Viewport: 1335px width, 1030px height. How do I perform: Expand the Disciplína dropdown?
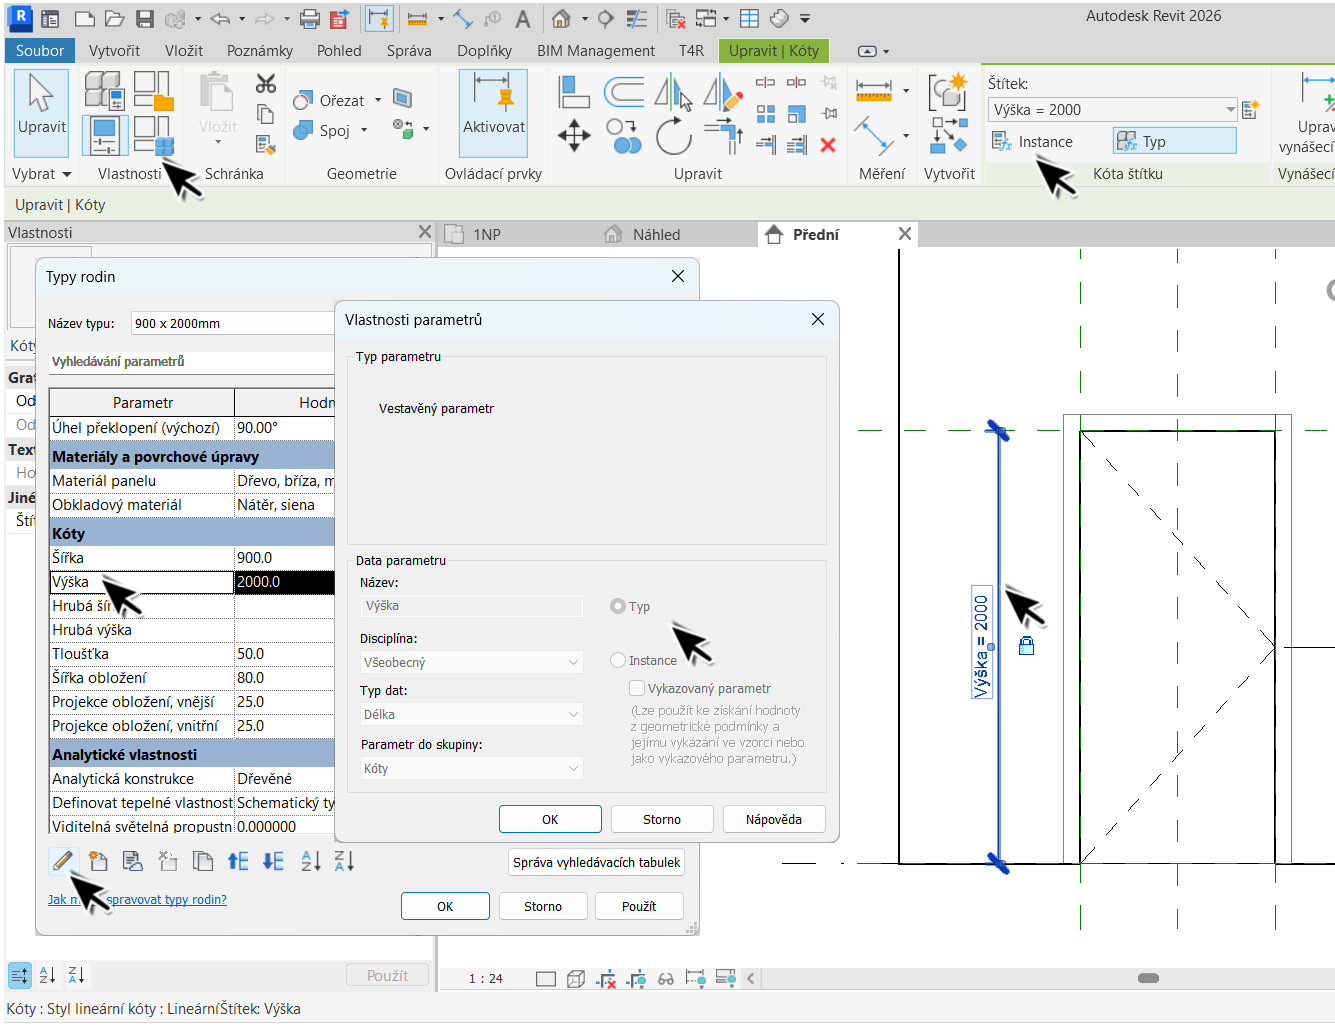[x=471, y=662]
